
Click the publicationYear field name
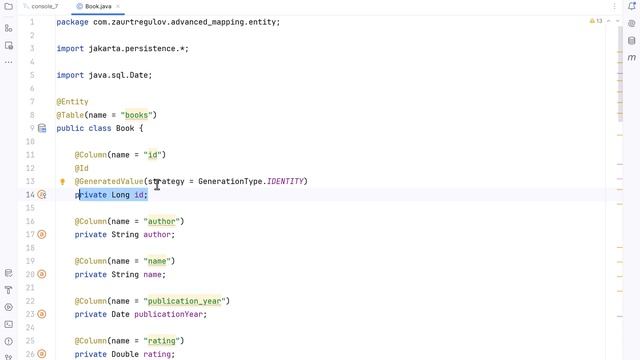(x=169, y=314)
